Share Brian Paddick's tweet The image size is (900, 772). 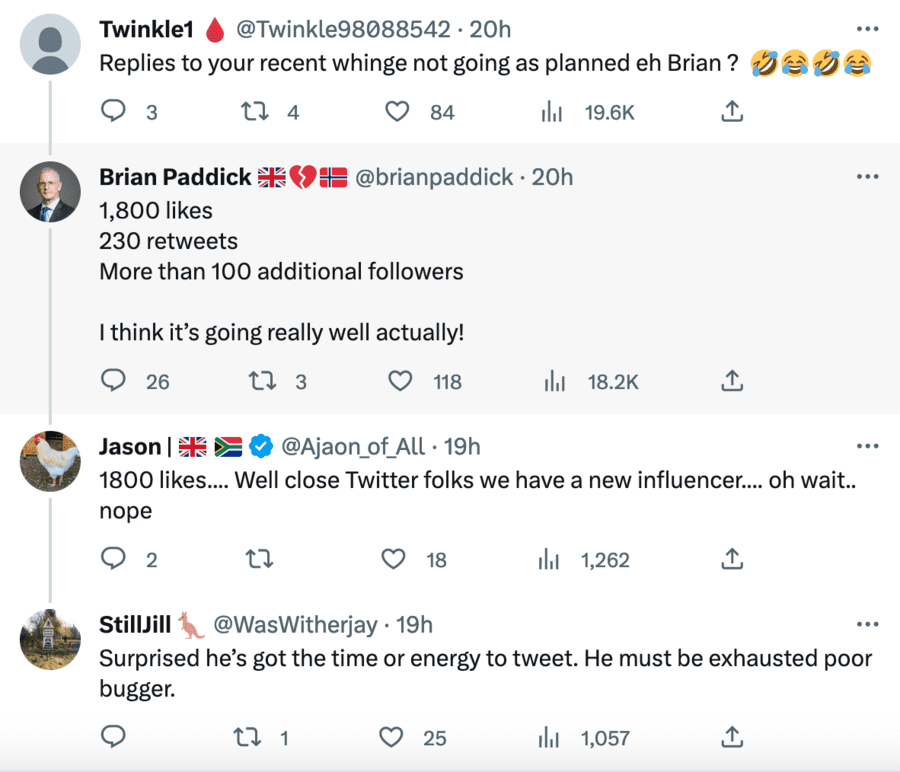click(x=732, y=381)
